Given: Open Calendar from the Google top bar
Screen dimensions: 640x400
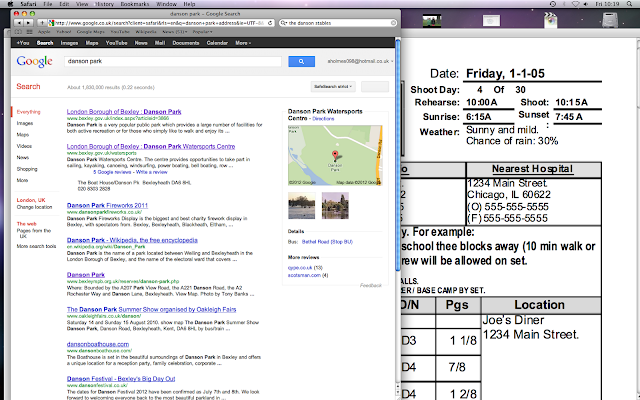Looking at the screenshot, I should click(217, 43).
